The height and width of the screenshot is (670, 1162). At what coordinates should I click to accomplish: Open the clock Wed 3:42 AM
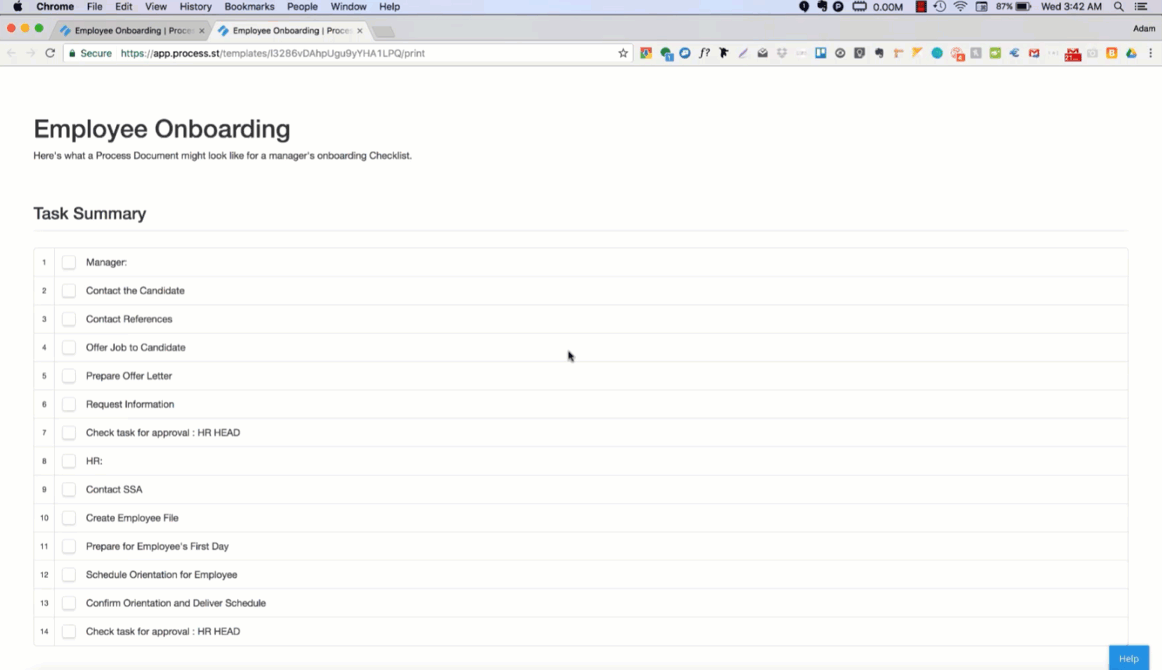click(x=1071, y=7)
